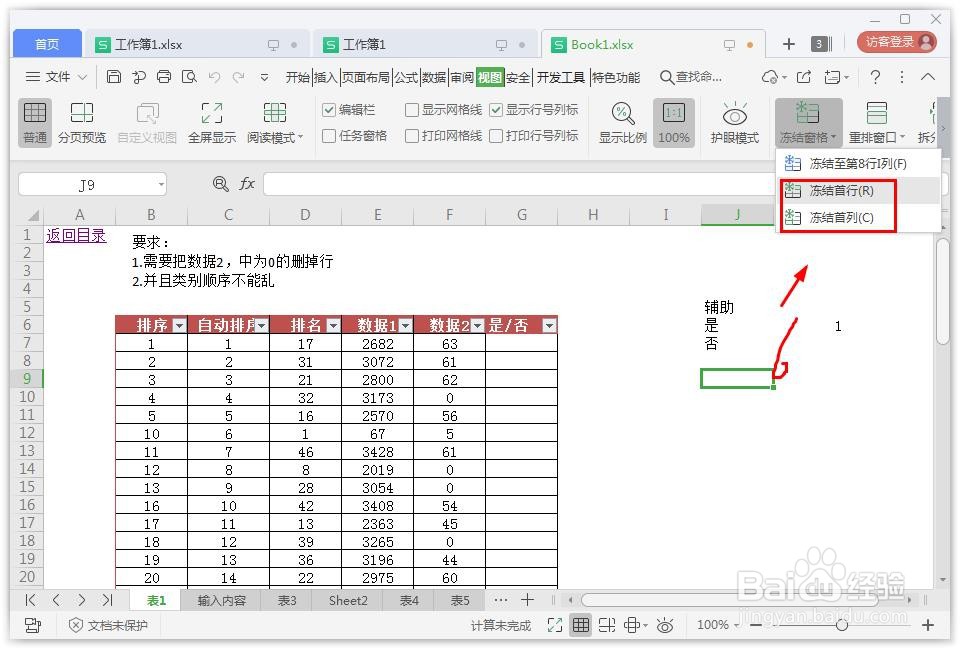The height and width of the screenshot is (649, 960).
Task: Switch to the Sheet2 sheet tab
Action: click(x=347, y=600)
